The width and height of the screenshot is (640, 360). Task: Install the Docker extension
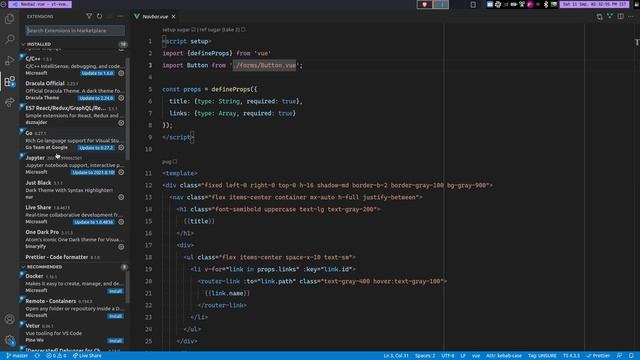pyautogui.click(x=116, y=291)
